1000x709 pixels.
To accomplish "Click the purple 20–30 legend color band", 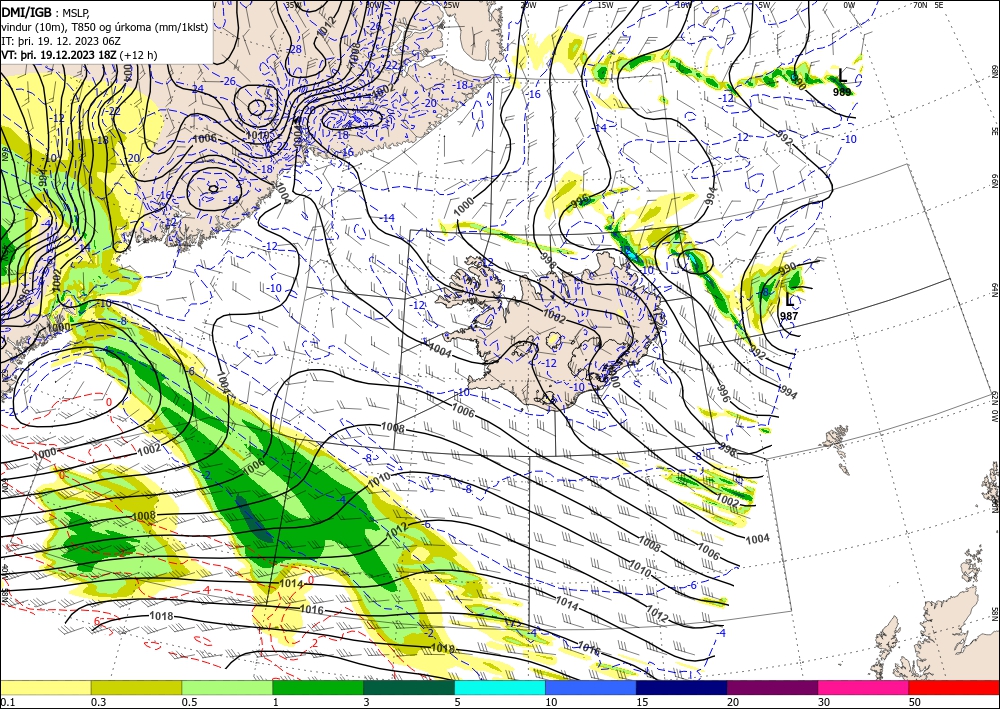I will (x=772, y=687).
